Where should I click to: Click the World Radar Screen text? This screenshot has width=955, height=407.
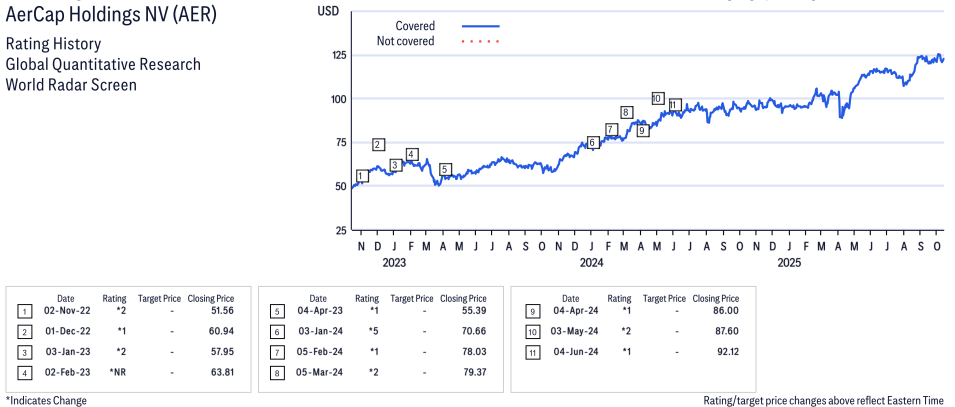[71, 84]
